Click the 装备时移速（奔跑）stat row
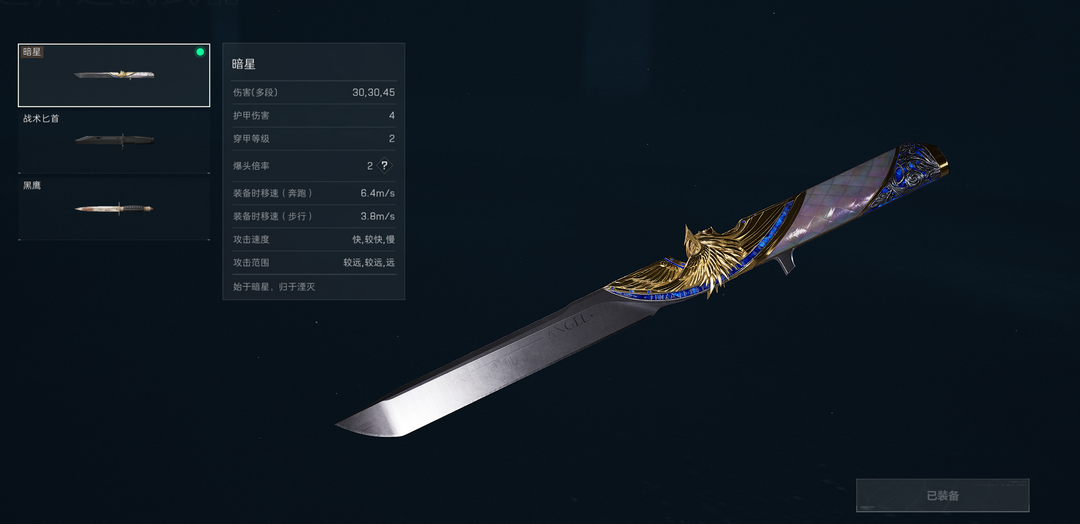The image size is (1080, 524). click(314, 193)
